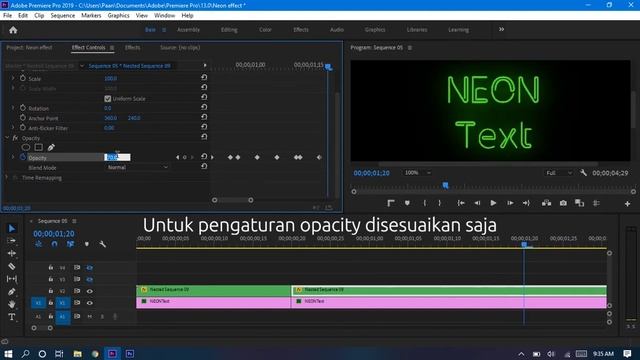
Task: Switch to the Effects panel tab
Action: [132, 47]
